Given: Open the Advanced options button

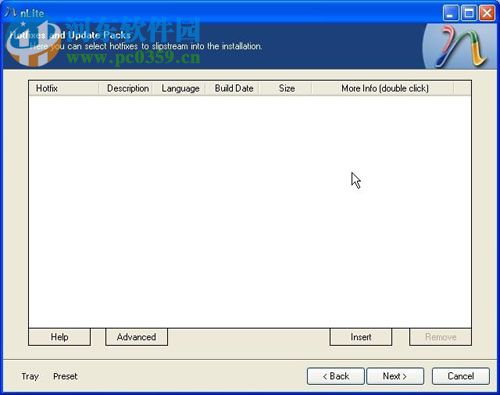Looking at the screenshot, I should point(136,337).
